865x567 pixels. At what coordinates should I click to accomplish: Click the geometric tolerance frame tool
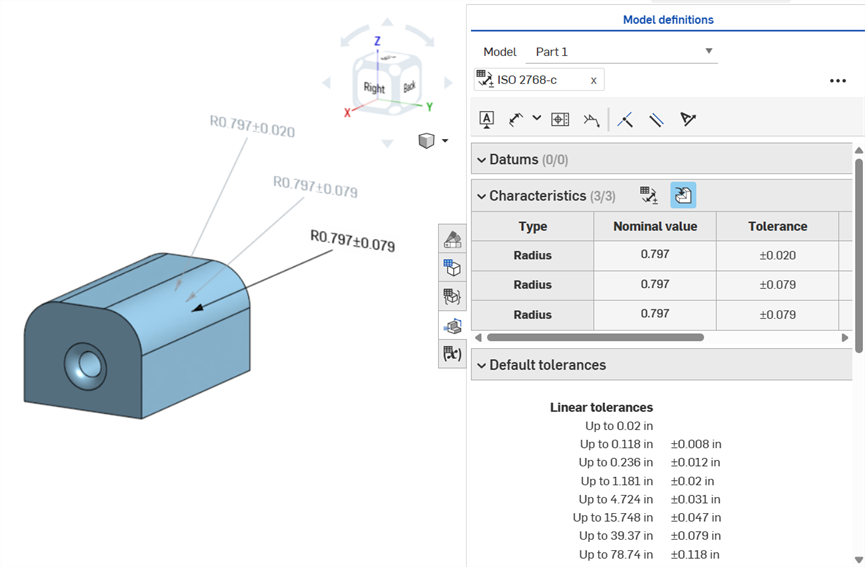click(x=560, y=119)
